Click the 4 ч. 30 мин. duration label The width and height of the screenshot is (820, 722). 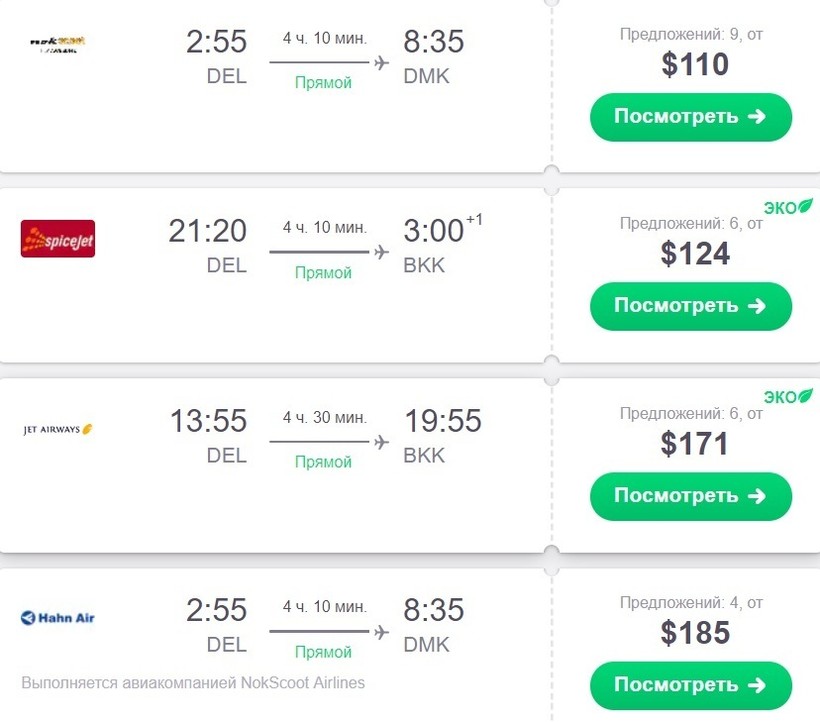(x=324, y=417)
